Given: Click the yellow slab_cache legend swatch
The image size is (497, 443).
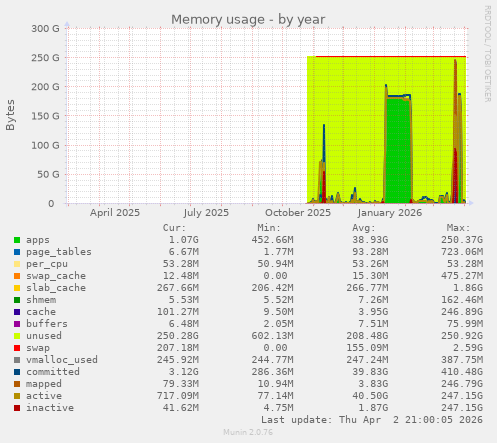Looking at the screenshot, I should coord(17,288).
